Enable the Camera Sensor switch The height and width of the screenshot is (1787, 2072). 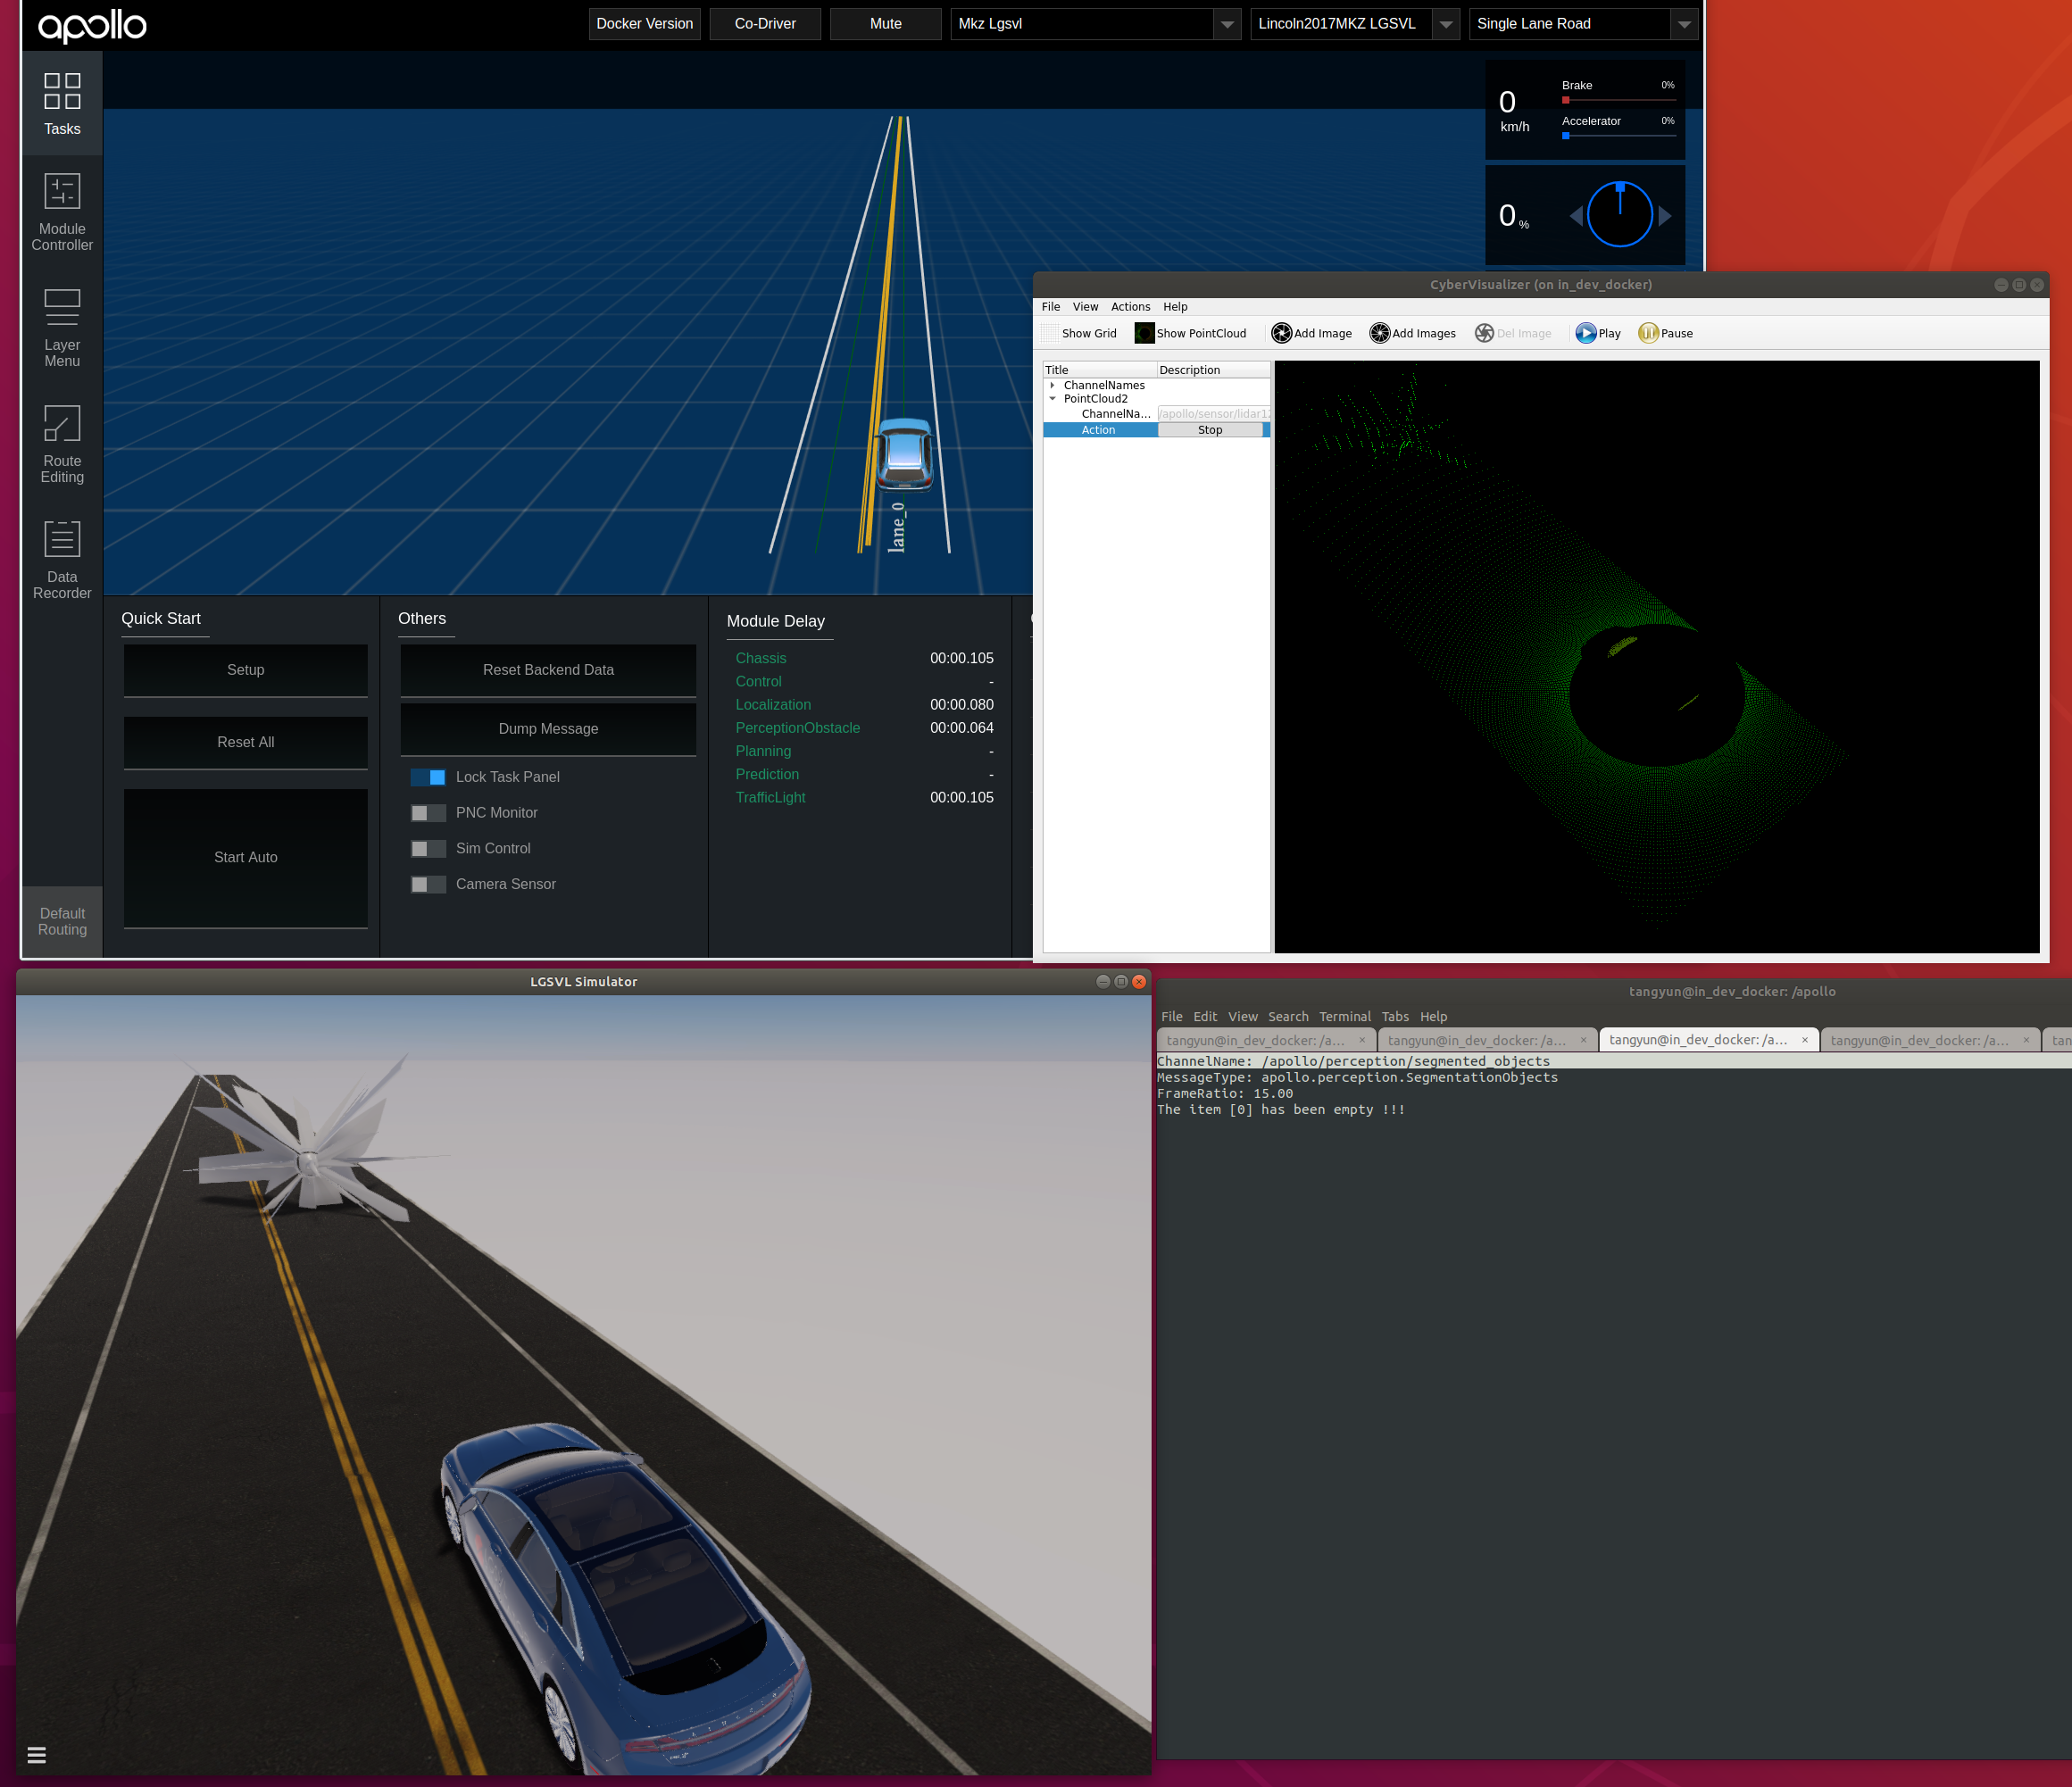pos(428,884)
